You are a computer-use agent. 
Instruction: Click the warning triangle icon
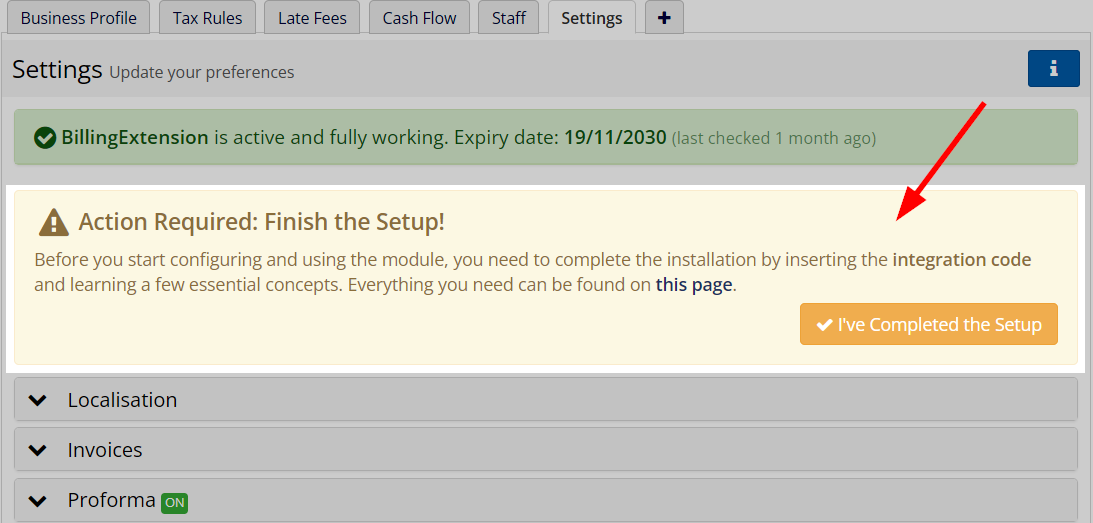(x=54, y=222)
